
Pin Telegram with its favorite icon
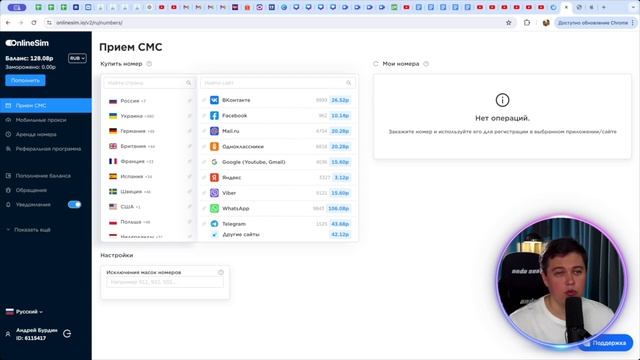pos(204,224)
